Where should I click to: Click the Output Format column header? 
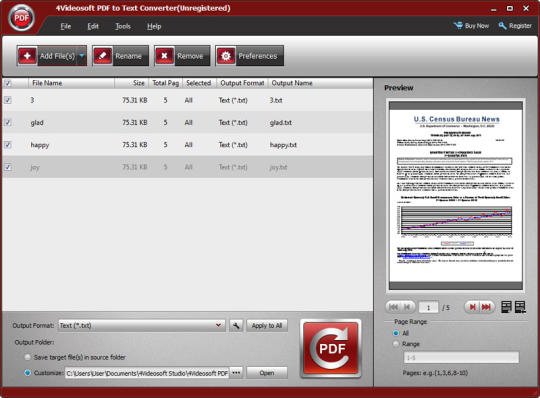(242, 83)
